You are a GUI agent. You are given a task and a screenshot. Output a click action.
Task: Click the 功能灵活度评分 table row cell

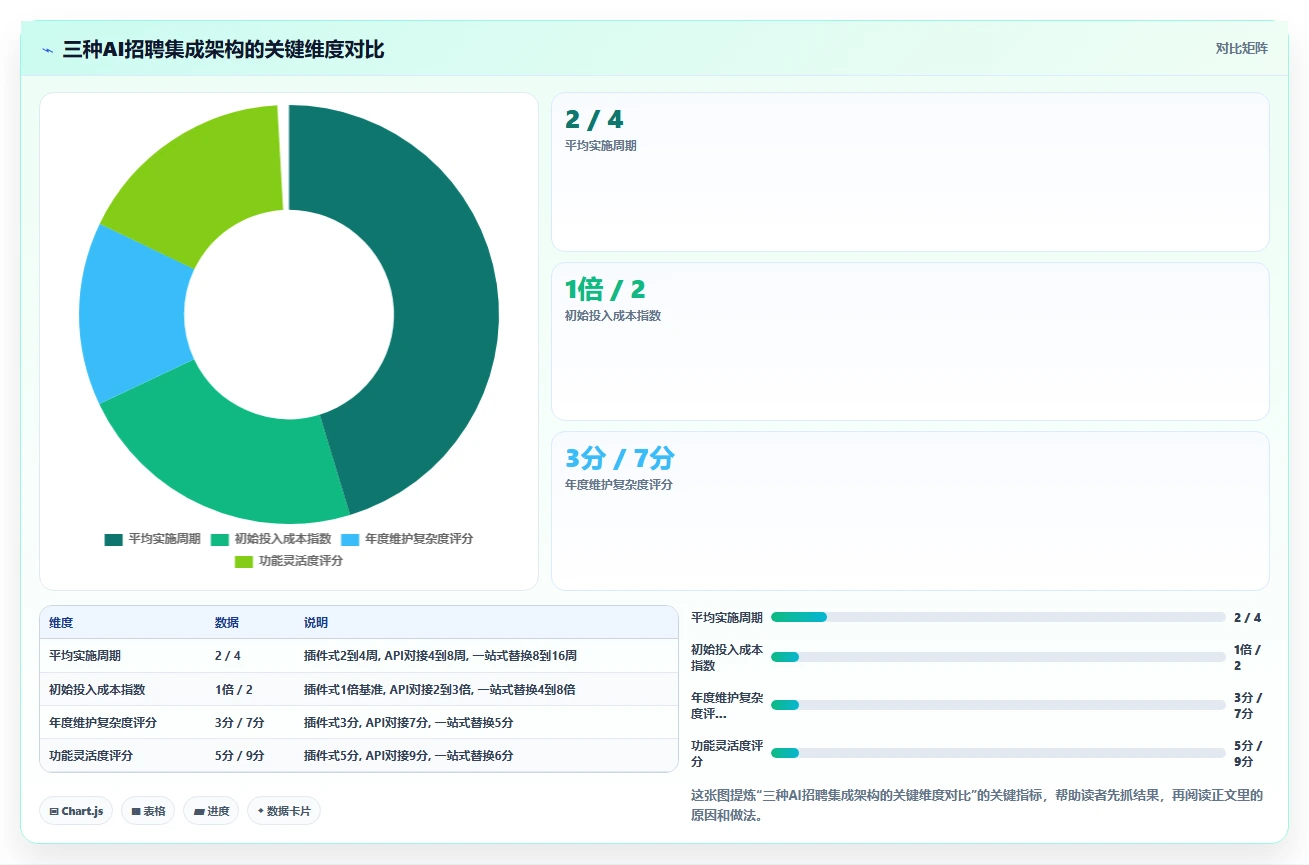[x=91, y=756]
